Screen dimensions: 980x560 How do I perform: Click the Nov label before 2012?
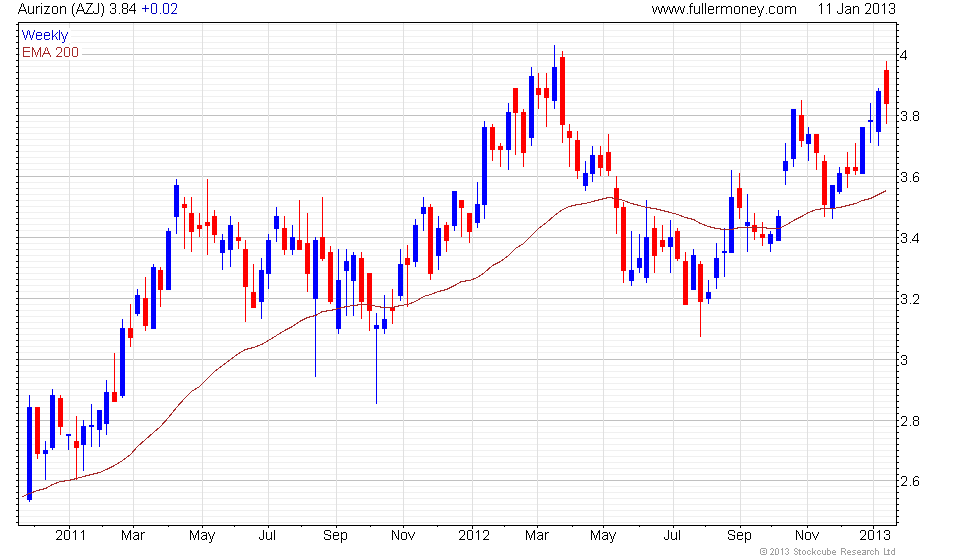pos(402,536)
